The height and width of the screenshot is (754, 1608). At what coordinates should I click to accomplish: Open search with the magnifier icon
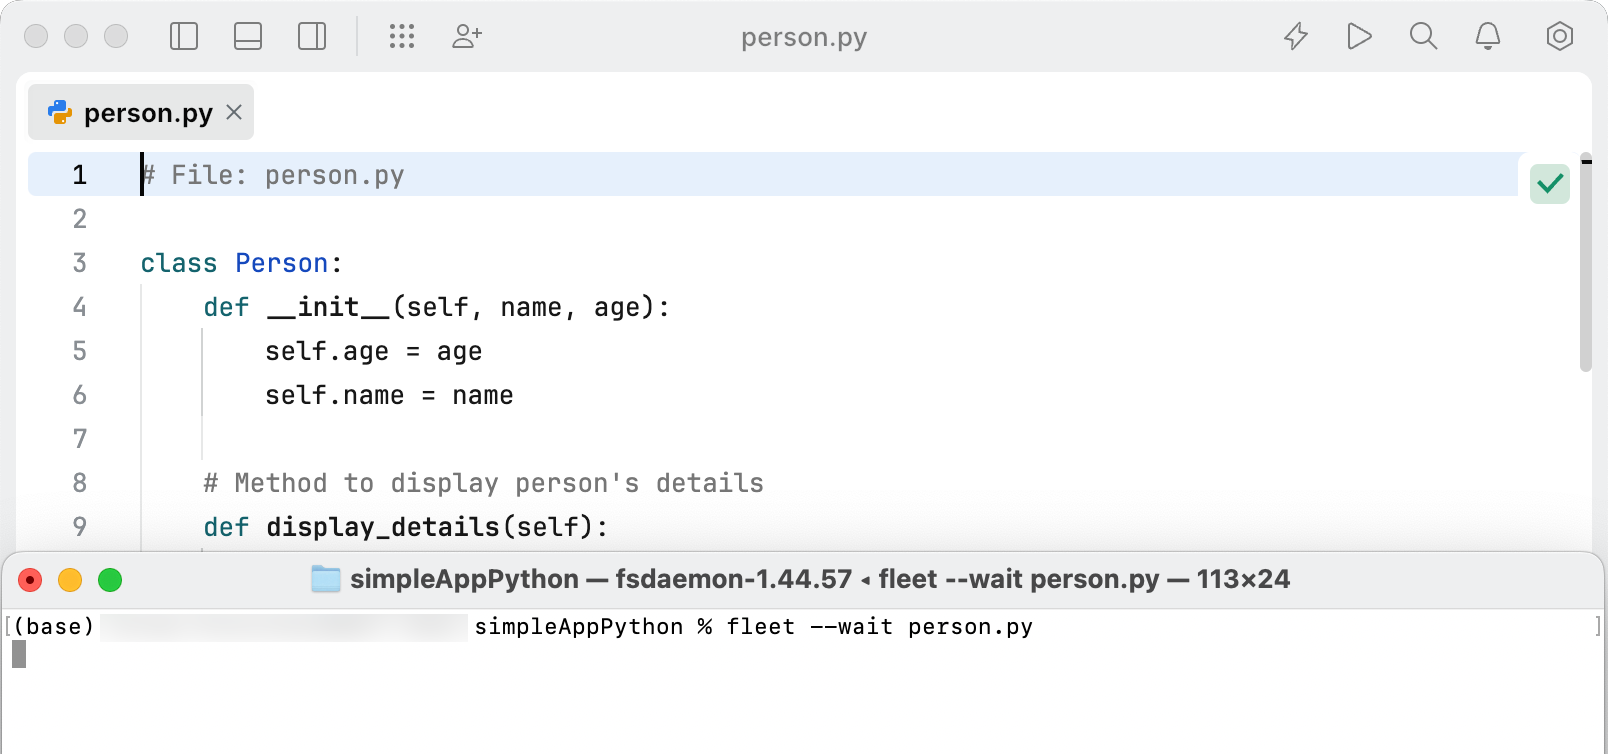click(1423, 37)
